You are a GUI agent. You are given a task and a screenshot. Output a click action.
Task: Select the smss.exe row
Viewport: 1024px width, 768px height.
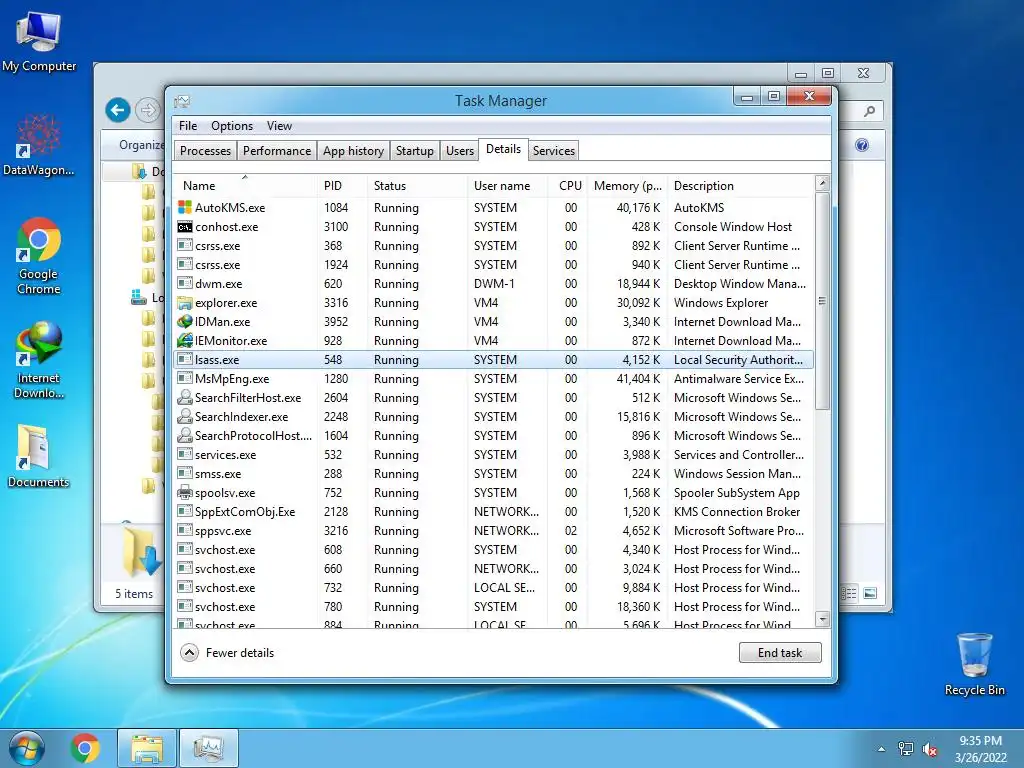494,473
